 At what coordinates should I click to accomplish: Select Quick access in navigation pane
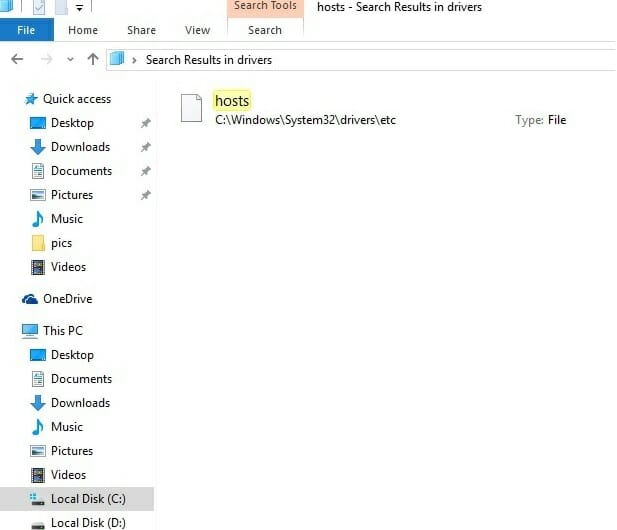click(x=77, y=99)
